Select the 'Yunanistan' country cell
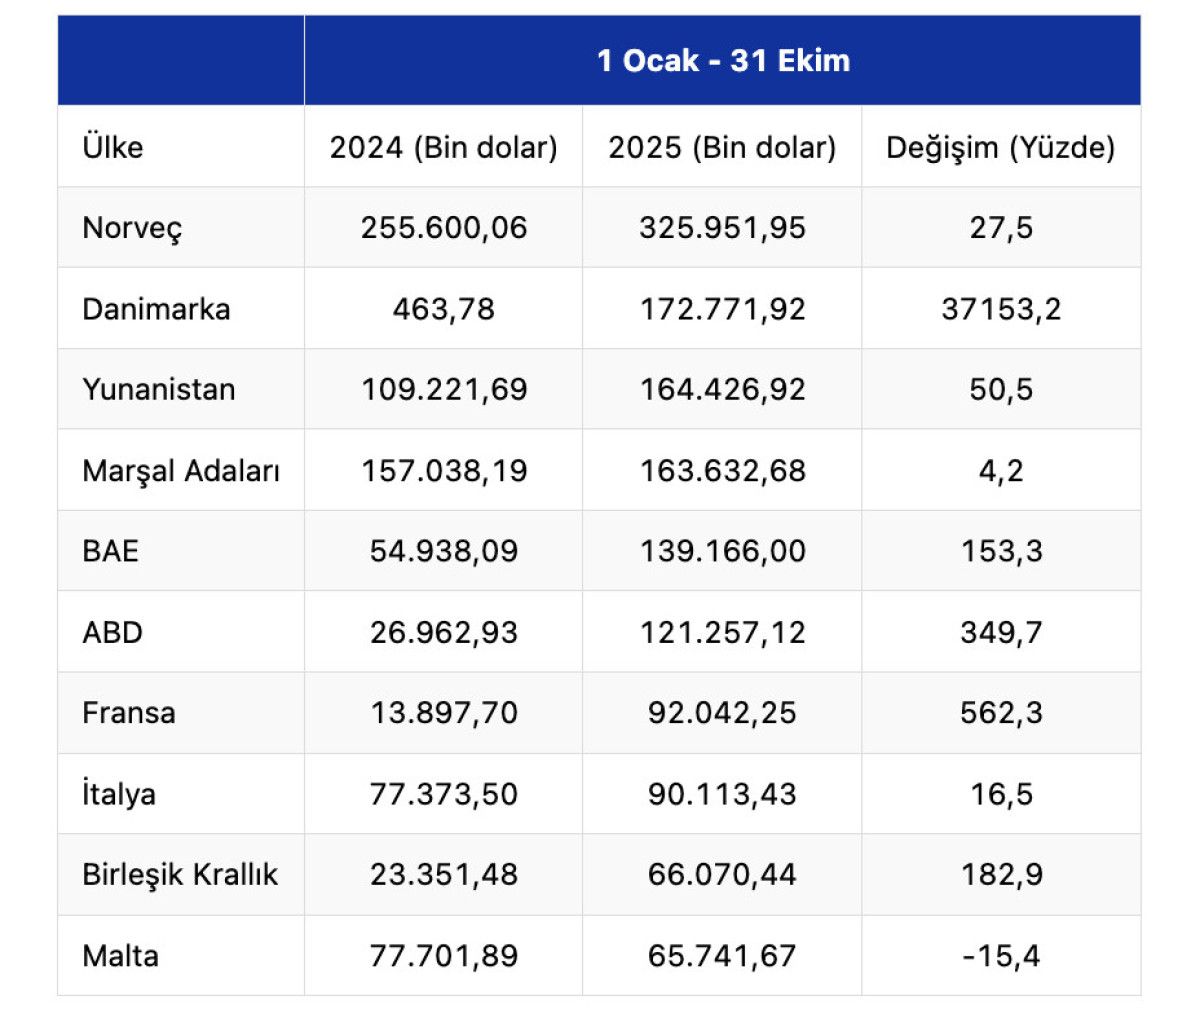This screenshot has height=1009, width=1200. (x=159, y=389)
